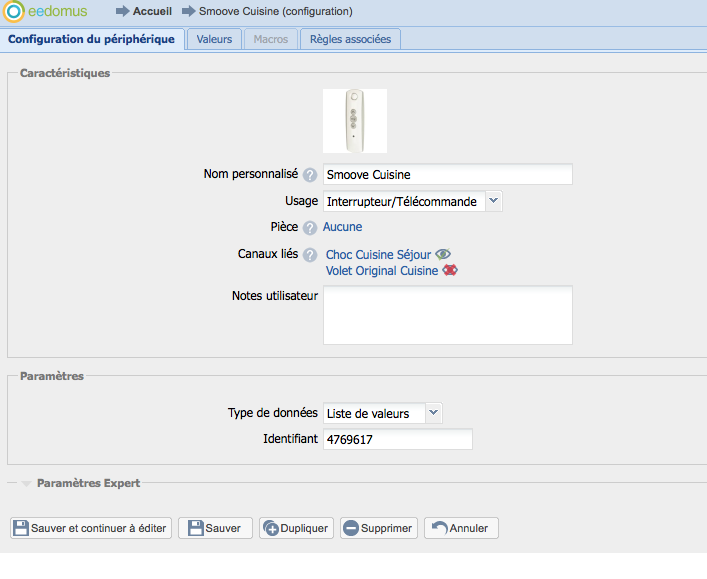Open the Choc Cuisine Séjour link
Image resolution: width=707 pixels, height=579 pixels.
point(378,255)
